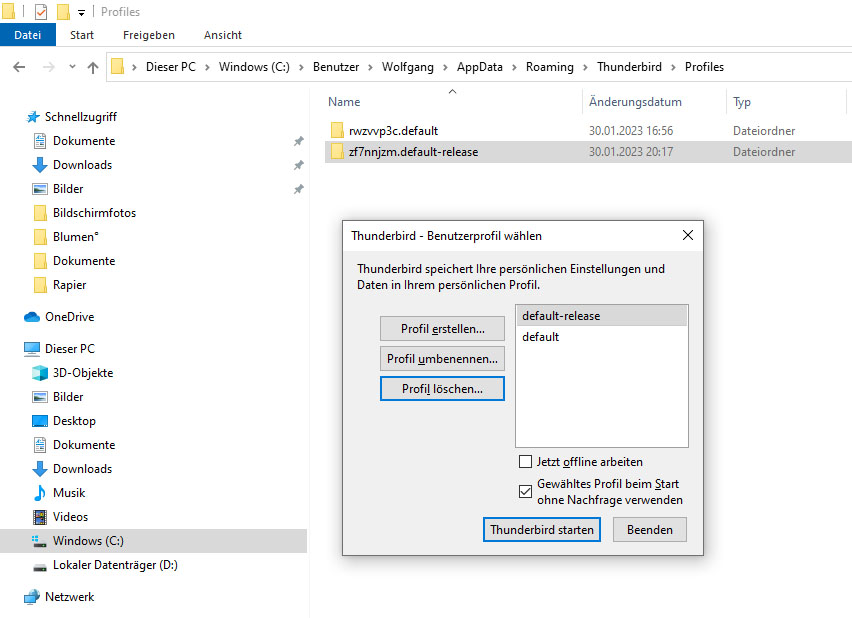Select the default profile in list

click(602, 337)
